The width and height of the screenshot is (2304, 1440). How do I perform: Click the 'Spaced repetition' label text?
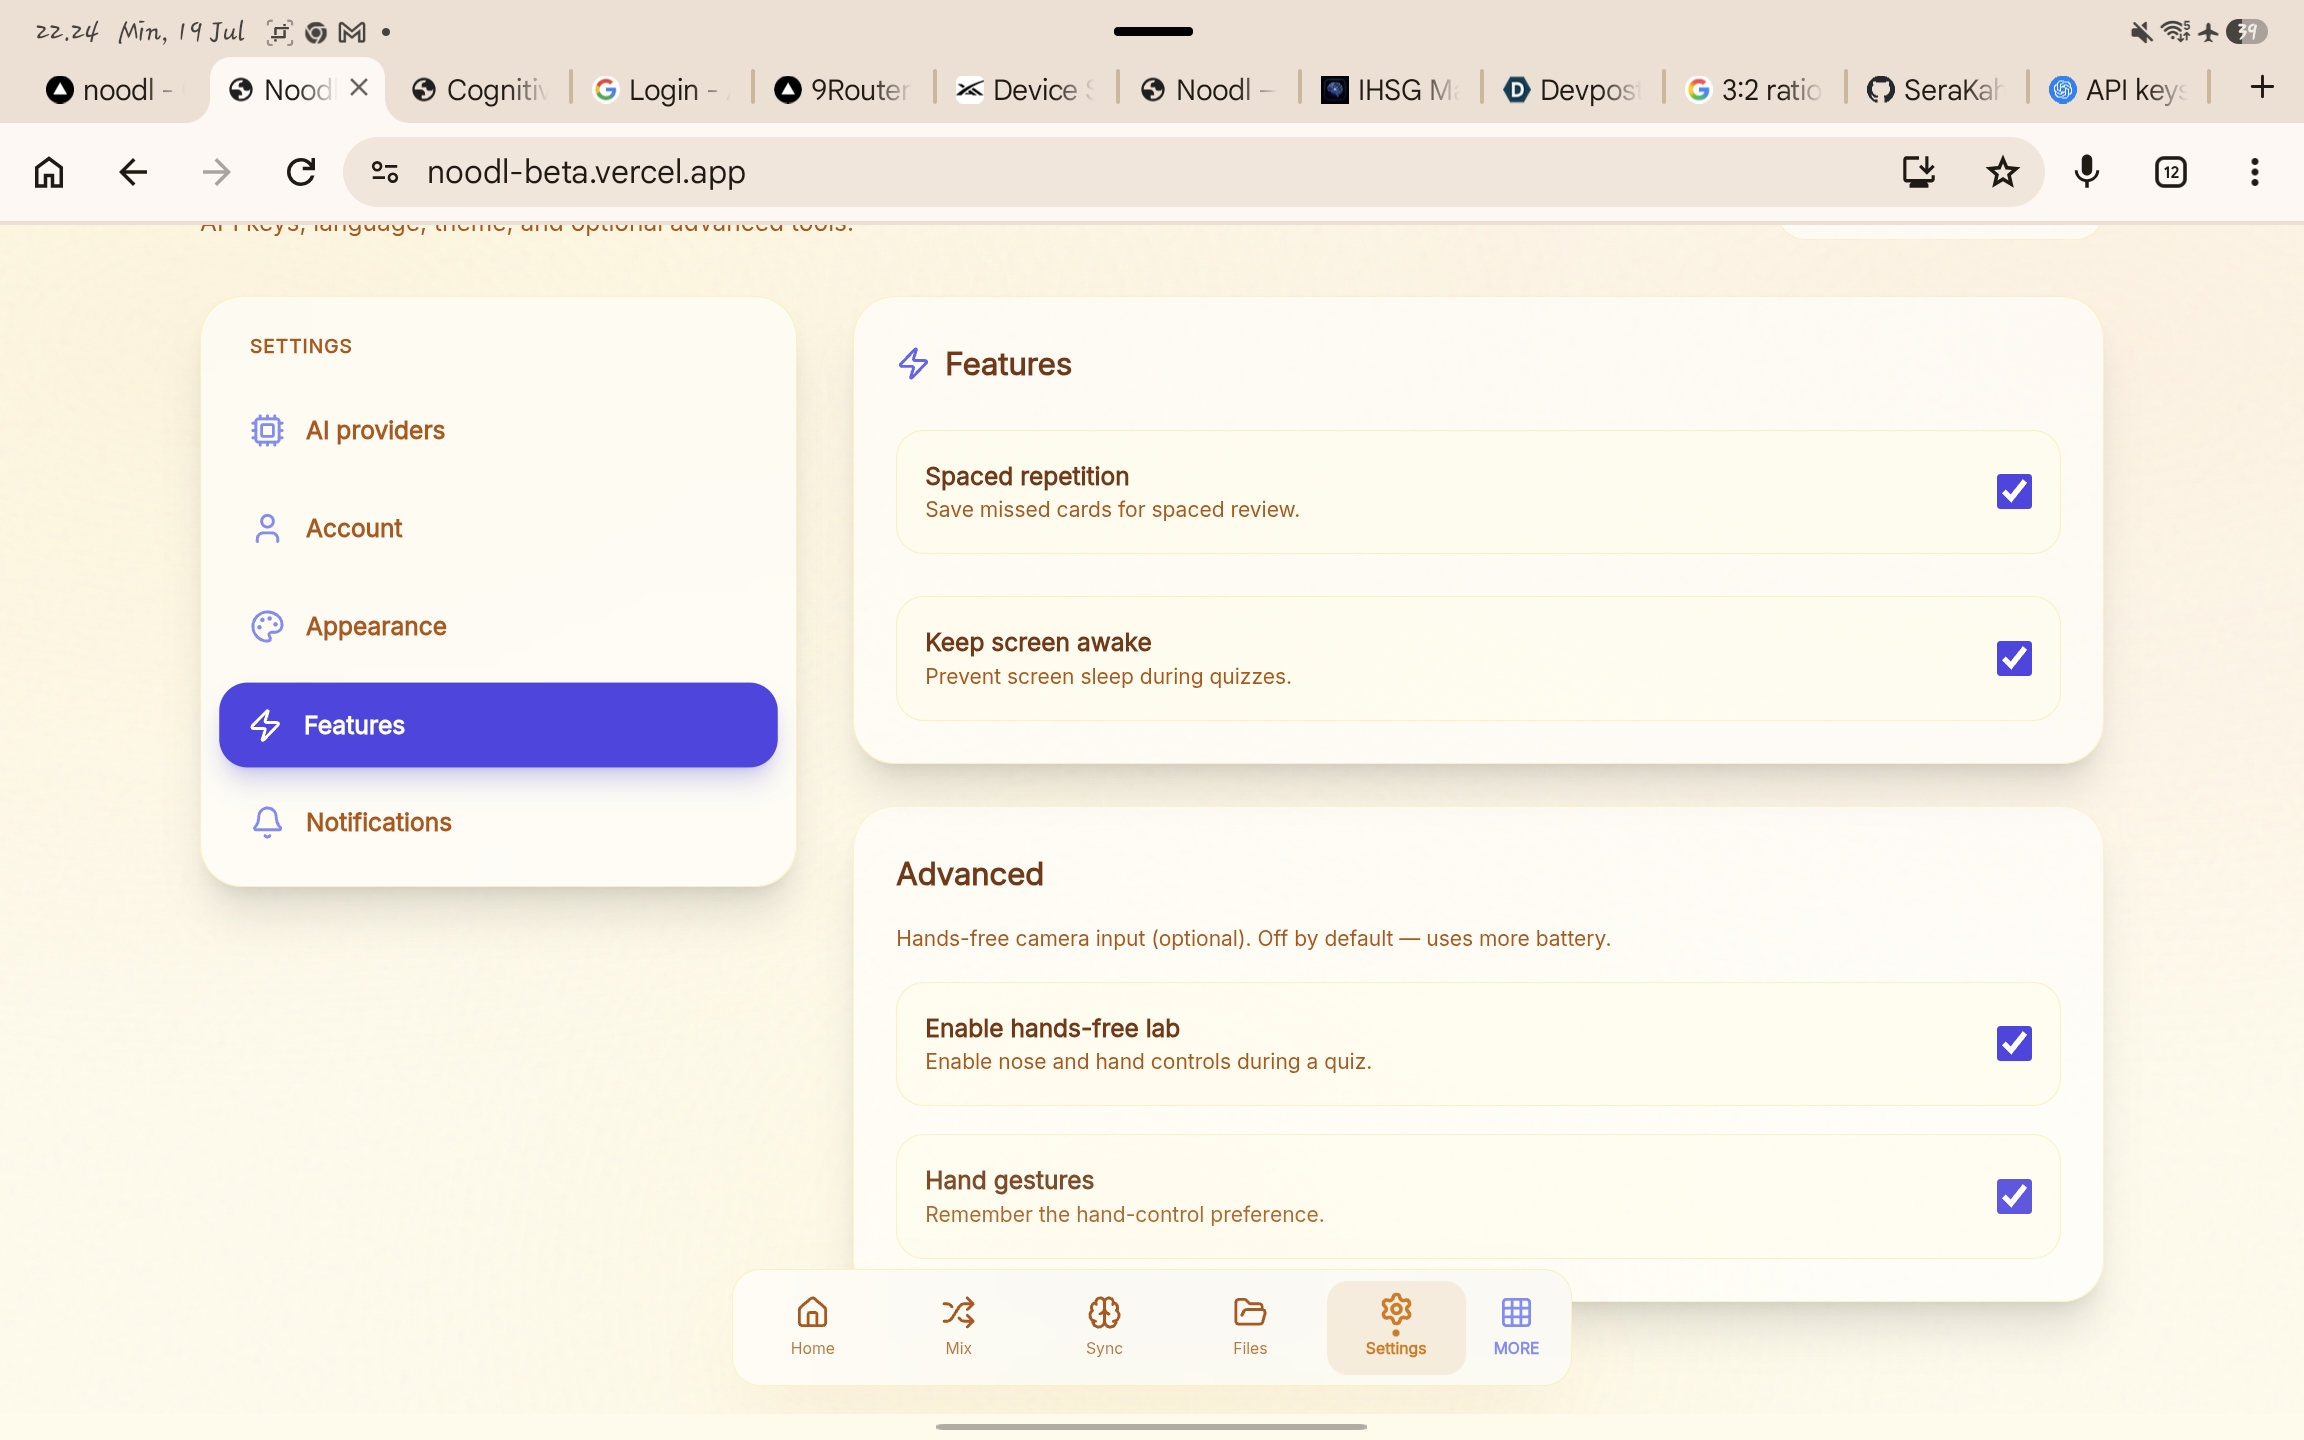[1027, 476]
